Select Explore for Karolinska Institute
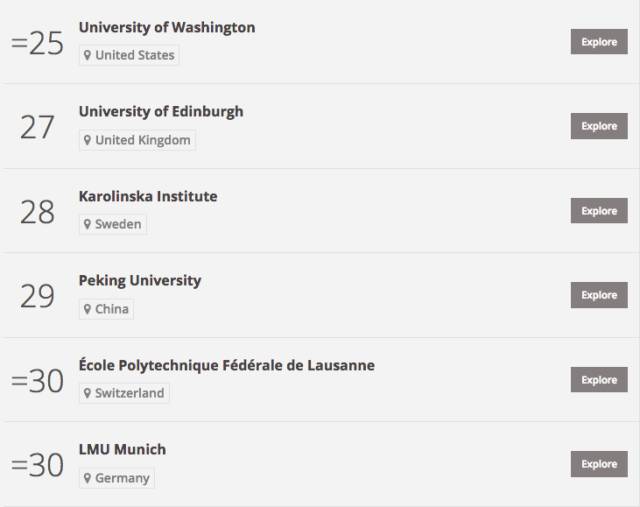Image resolution: width=640 pixels, height=507 pixels. coord(599,211)
